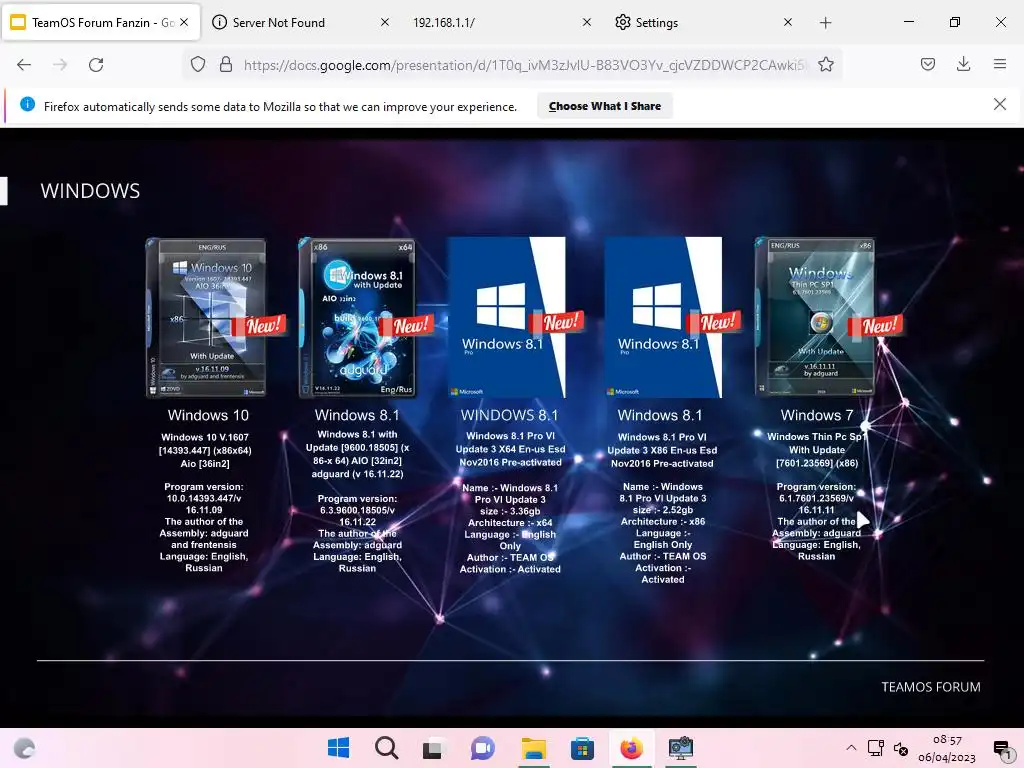Switch to the TeamOS Forum Fanzin tab

pos(102,22)
